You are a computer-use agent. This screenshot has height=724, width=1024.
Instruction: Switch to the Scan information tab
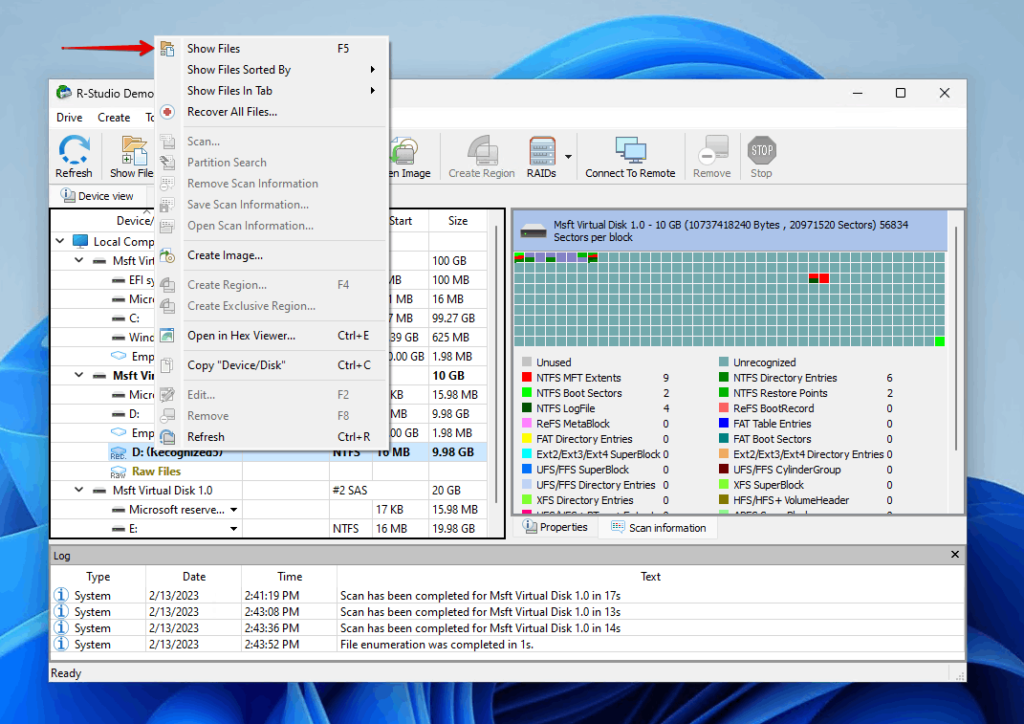(x=658, y=527)
